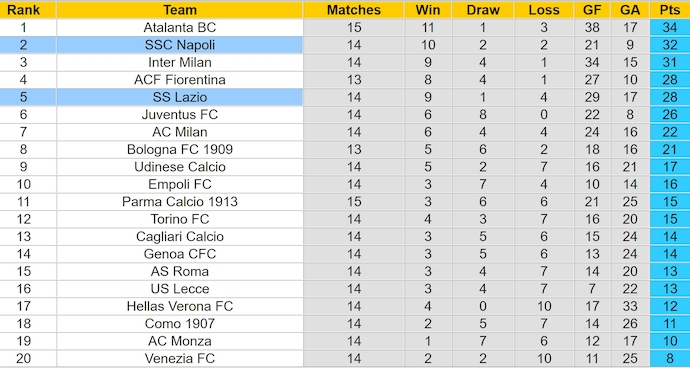Open the Atalanta BC team row
The image size is (690, 368).
345,27
